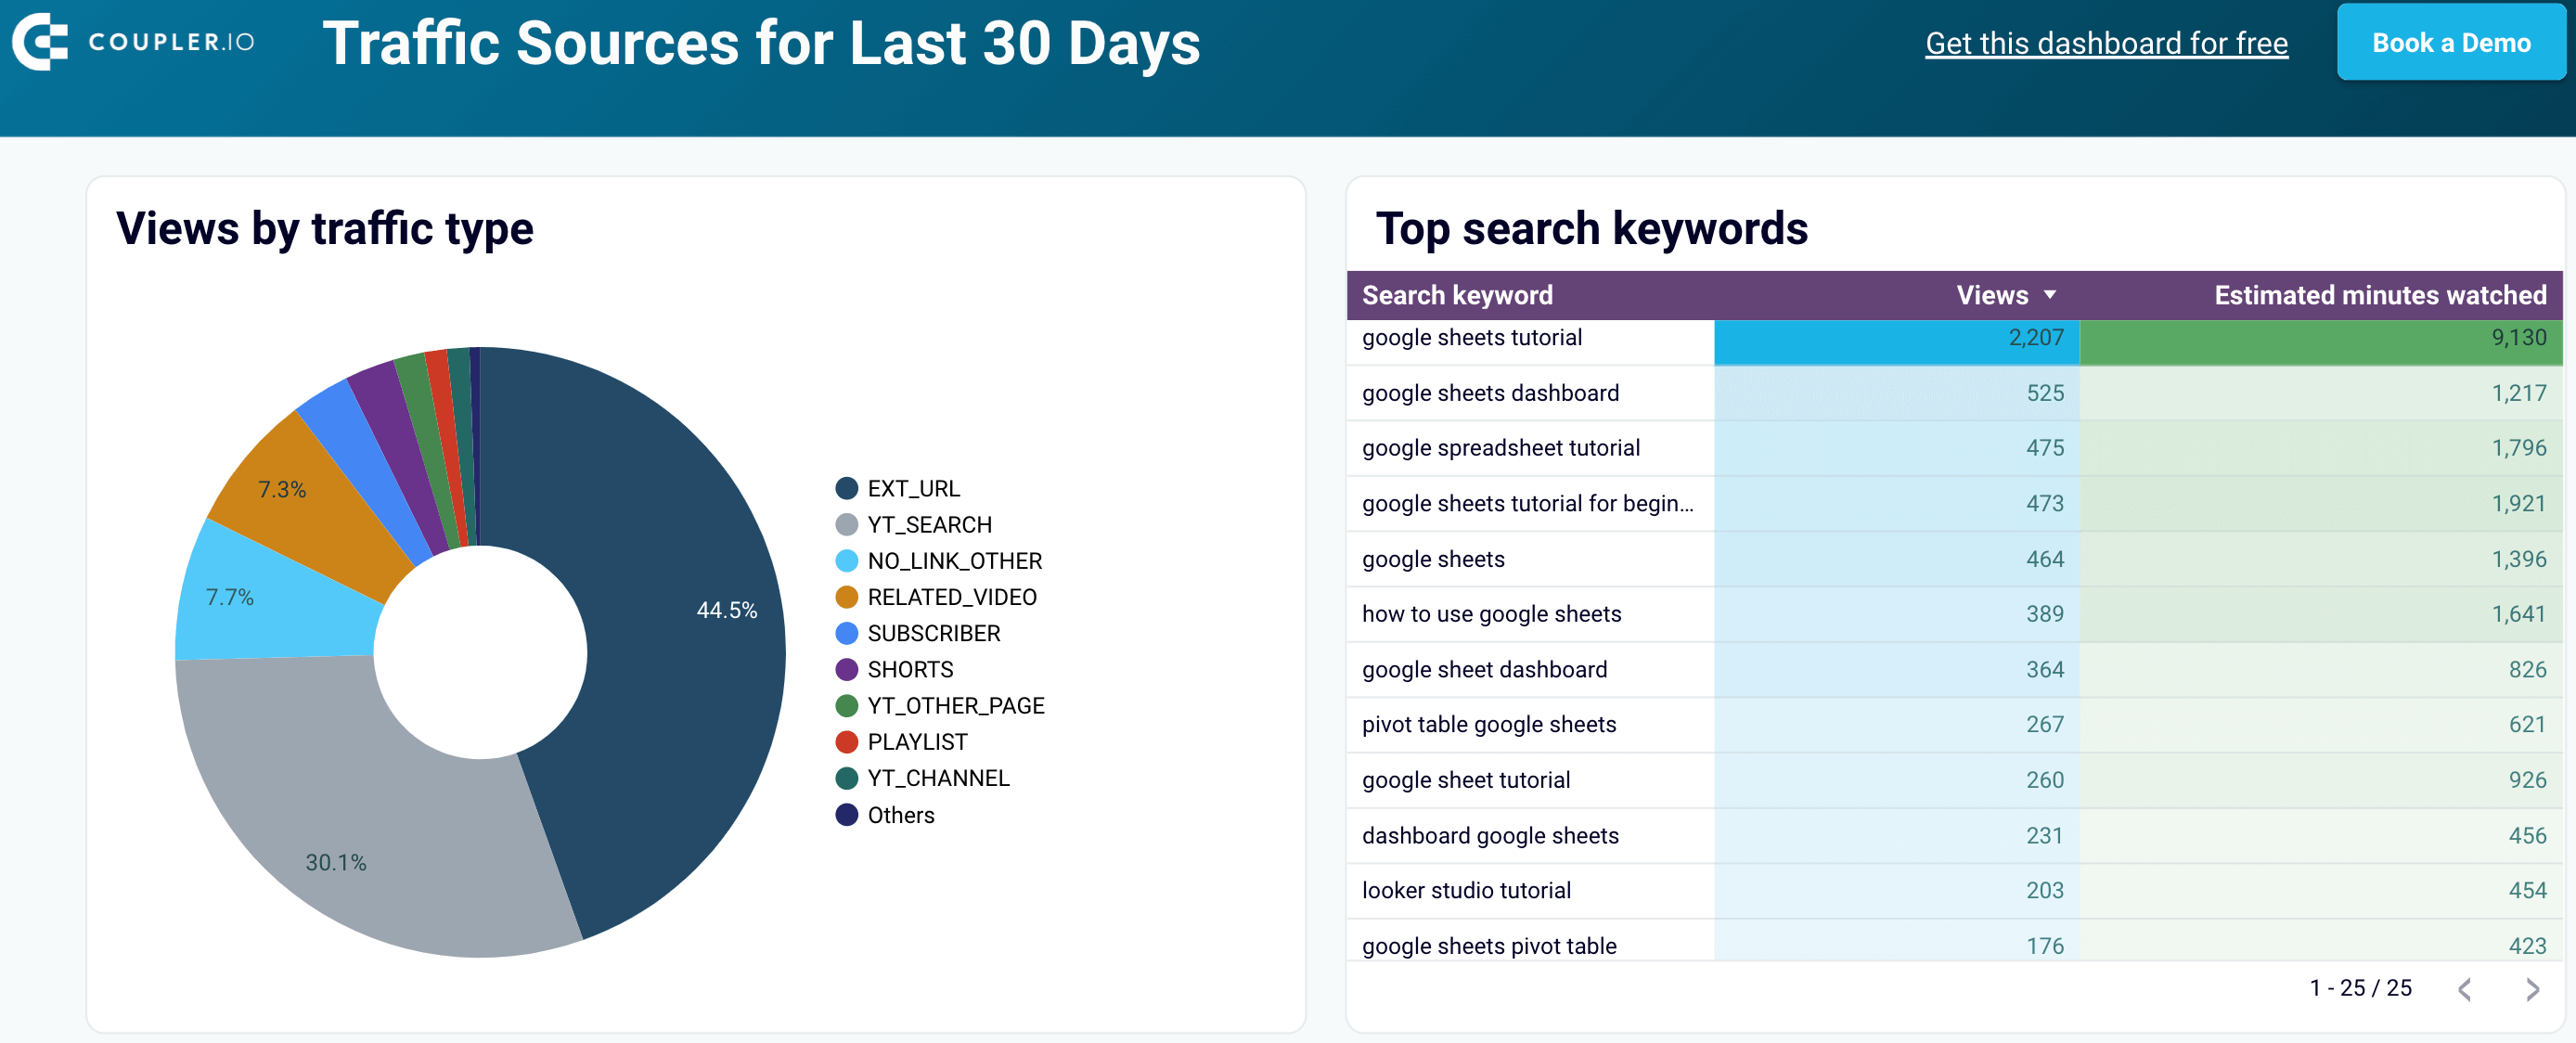Click the EXT_URL legend label text
2576x1043 pixels.
tap(913, 488)
